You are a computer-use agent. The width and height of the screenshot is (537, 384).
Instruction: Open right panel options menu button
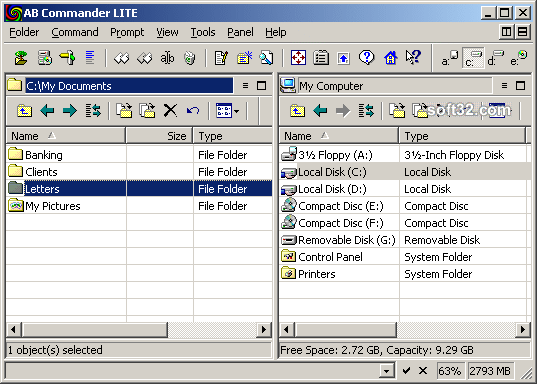[504, 86]
